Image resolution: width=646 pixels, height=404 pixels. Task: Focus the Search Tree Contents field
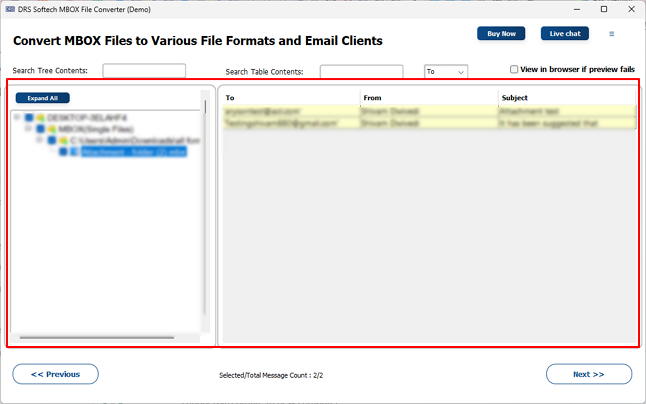click(x=144, y=70)
